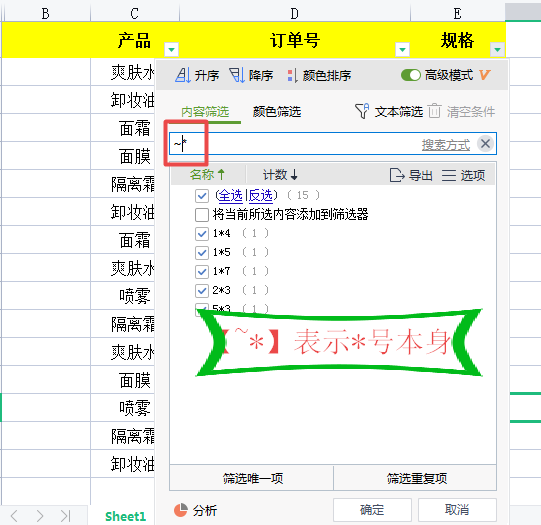
Task: Go to previous sheet arrow
Action: pyautogui.click(x=14, y=516)
